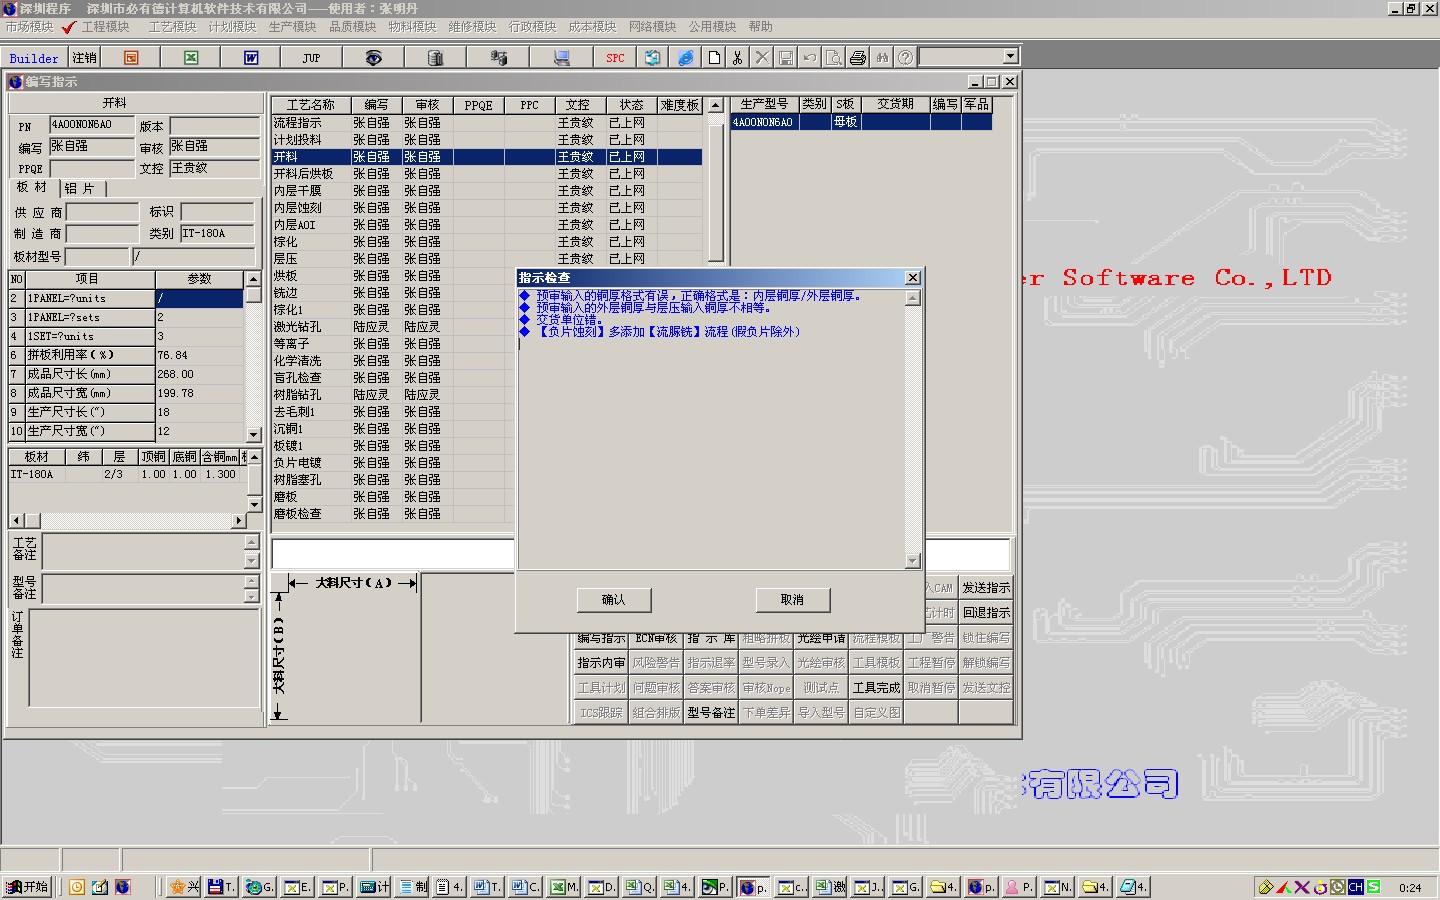The height and width of the screenshot is (900, 1440).
Task: Click the 发送指示 button
Action: click(986, 588)
